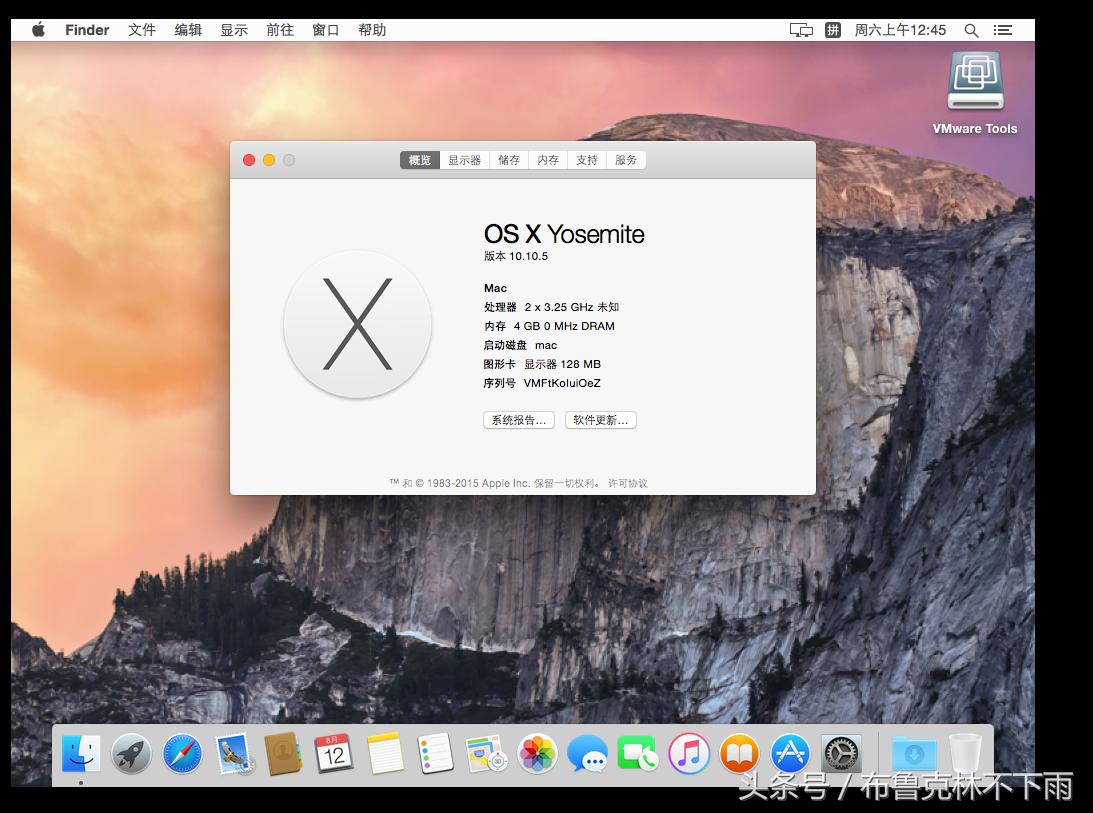Open the Photos app icon
The width and height of the screenshot is (1093, 813).
537,754
